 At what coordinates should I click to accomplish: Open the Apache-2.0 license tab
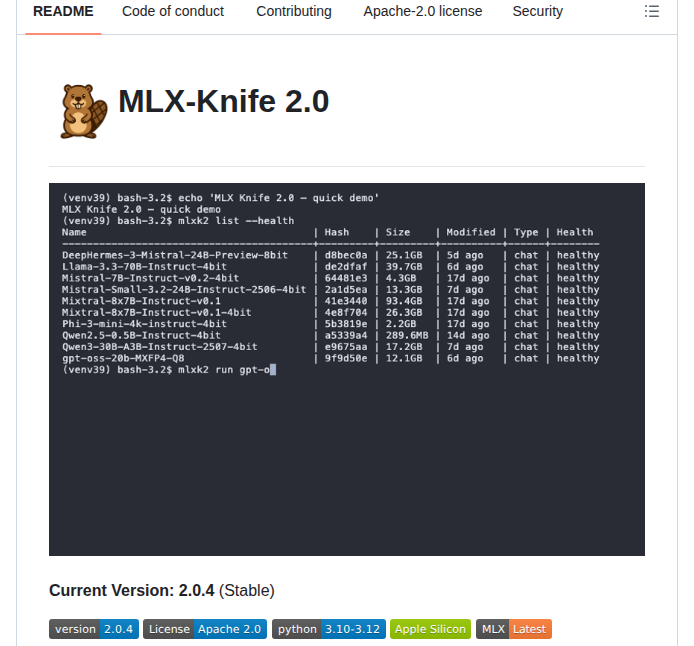pos(423,11)
